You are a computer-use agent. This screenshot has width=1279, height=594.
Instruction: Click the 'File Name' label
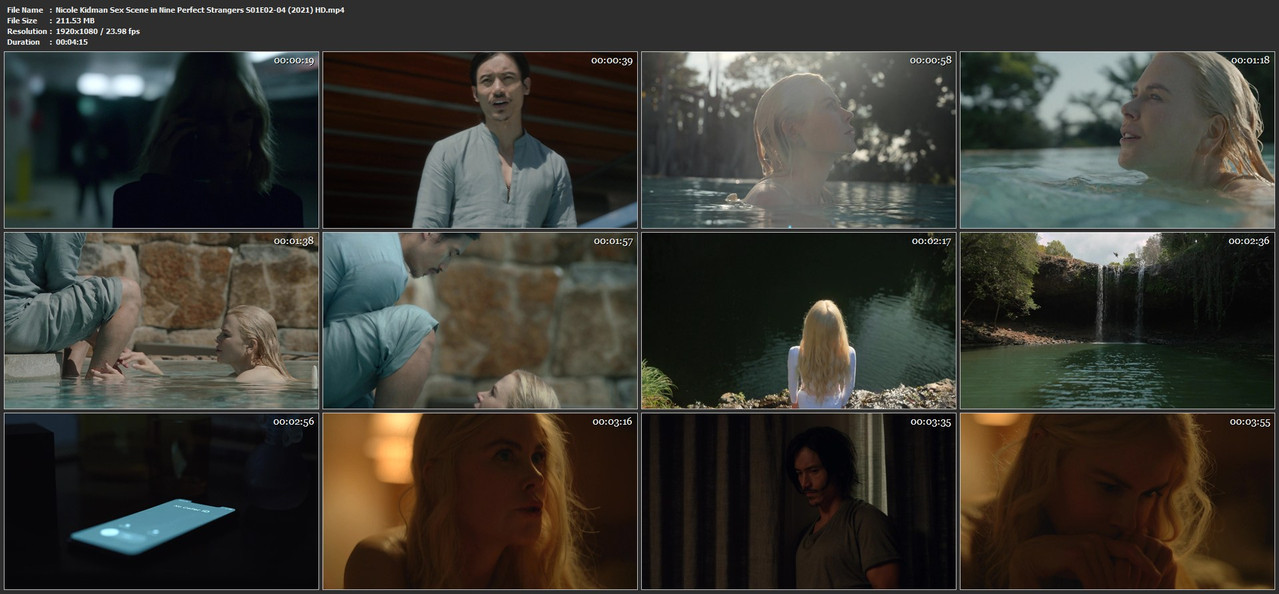click(25, 9)
